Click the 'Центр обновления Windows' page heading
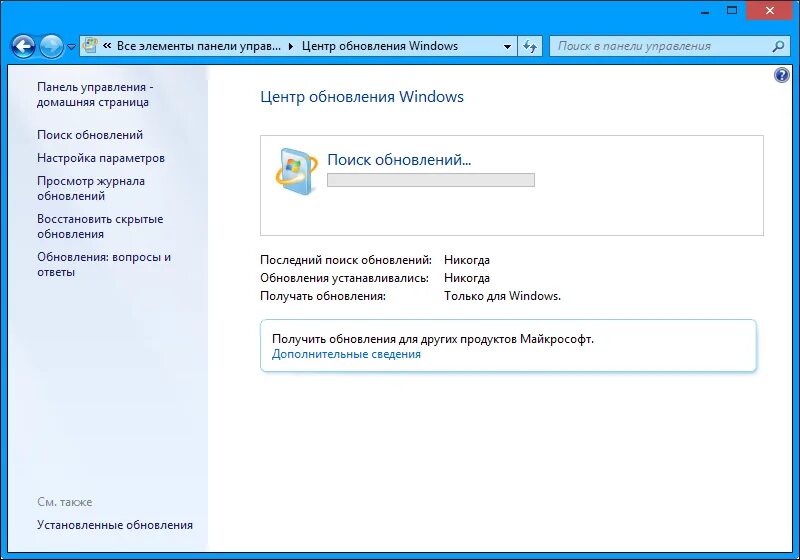The width and height of the screenshot is (800, 560). point(362,97)
